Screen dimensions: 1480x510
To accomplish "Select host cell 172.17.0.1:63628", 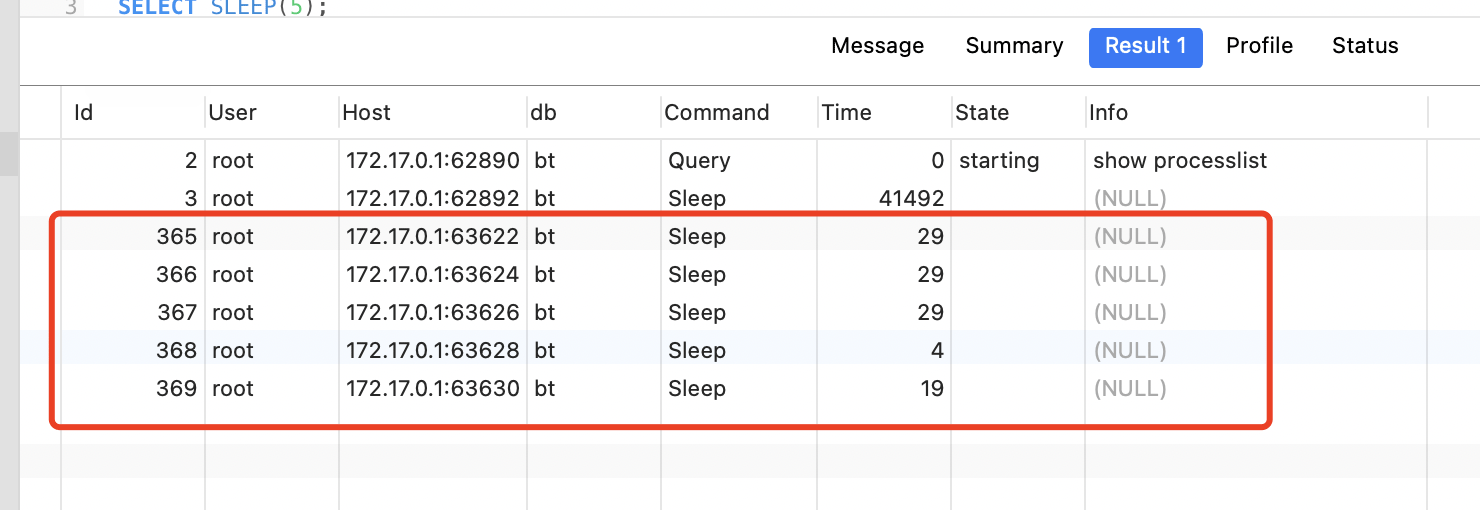I will click(x=433, y=351).
